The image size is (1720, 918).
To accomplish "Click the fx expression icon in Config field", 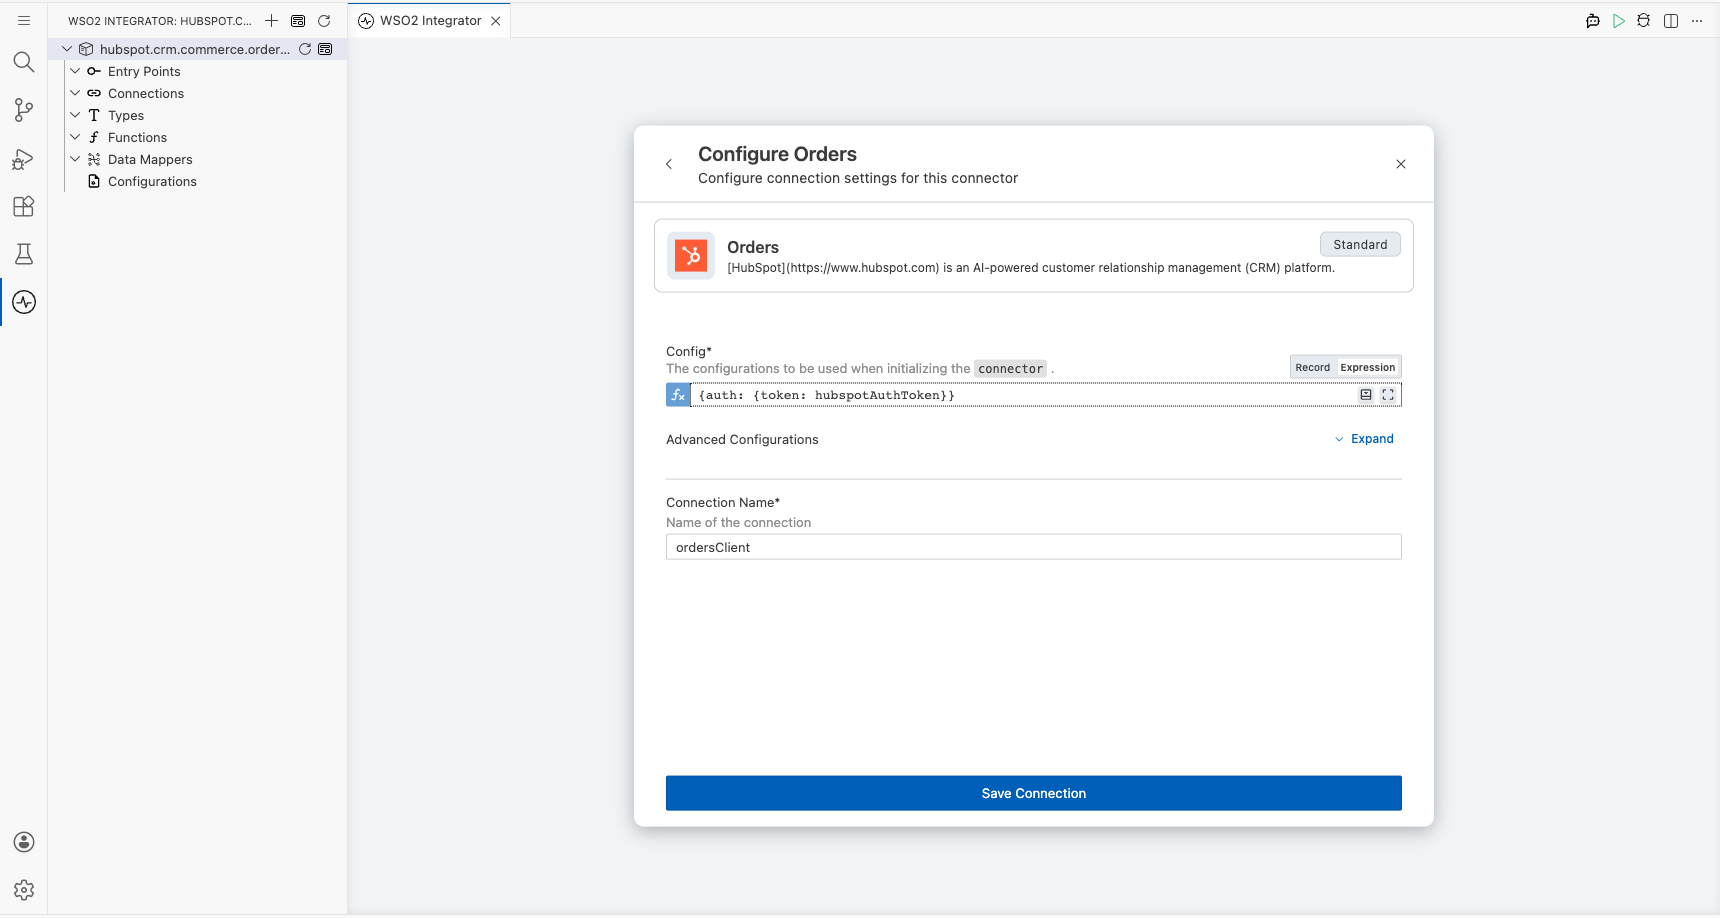I will point(678,395).
